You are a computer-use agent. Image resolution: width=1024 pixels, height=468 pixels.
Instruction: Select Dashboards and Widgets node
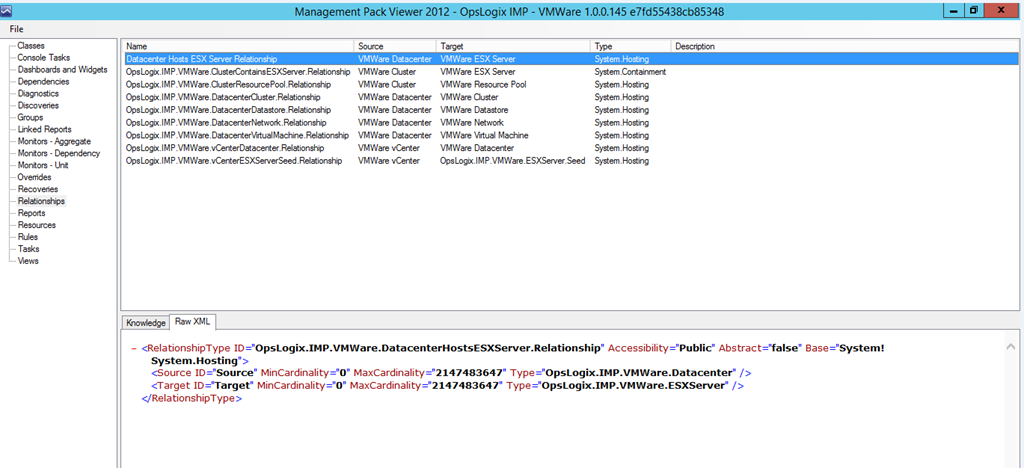[62, 70]
